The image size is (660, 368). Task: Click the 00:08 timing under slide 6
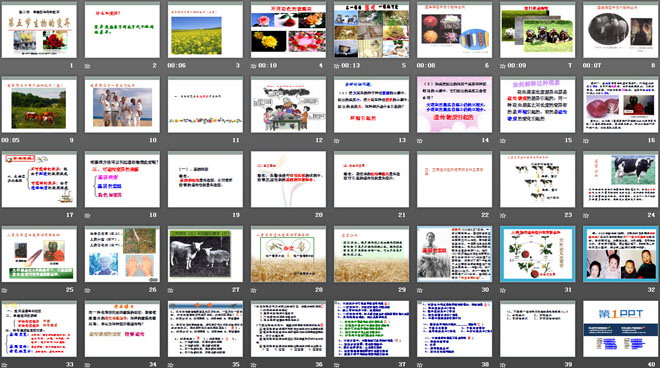pyautogui.click(x=426, y=66)
